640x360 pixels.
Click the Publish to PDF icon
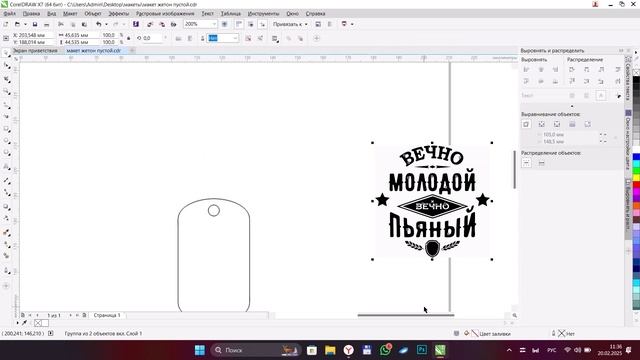[x=173, y=24]
